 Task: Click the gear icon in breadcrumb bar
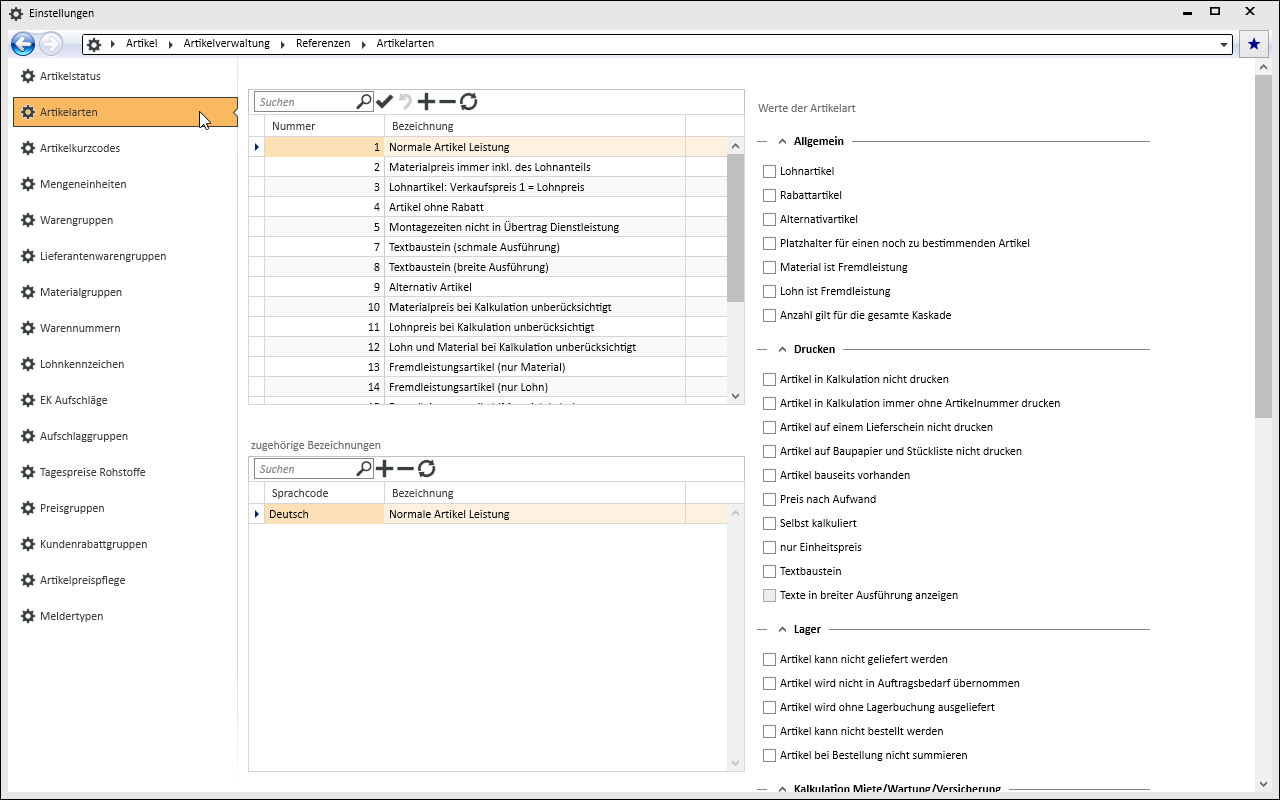coord(94,44)
